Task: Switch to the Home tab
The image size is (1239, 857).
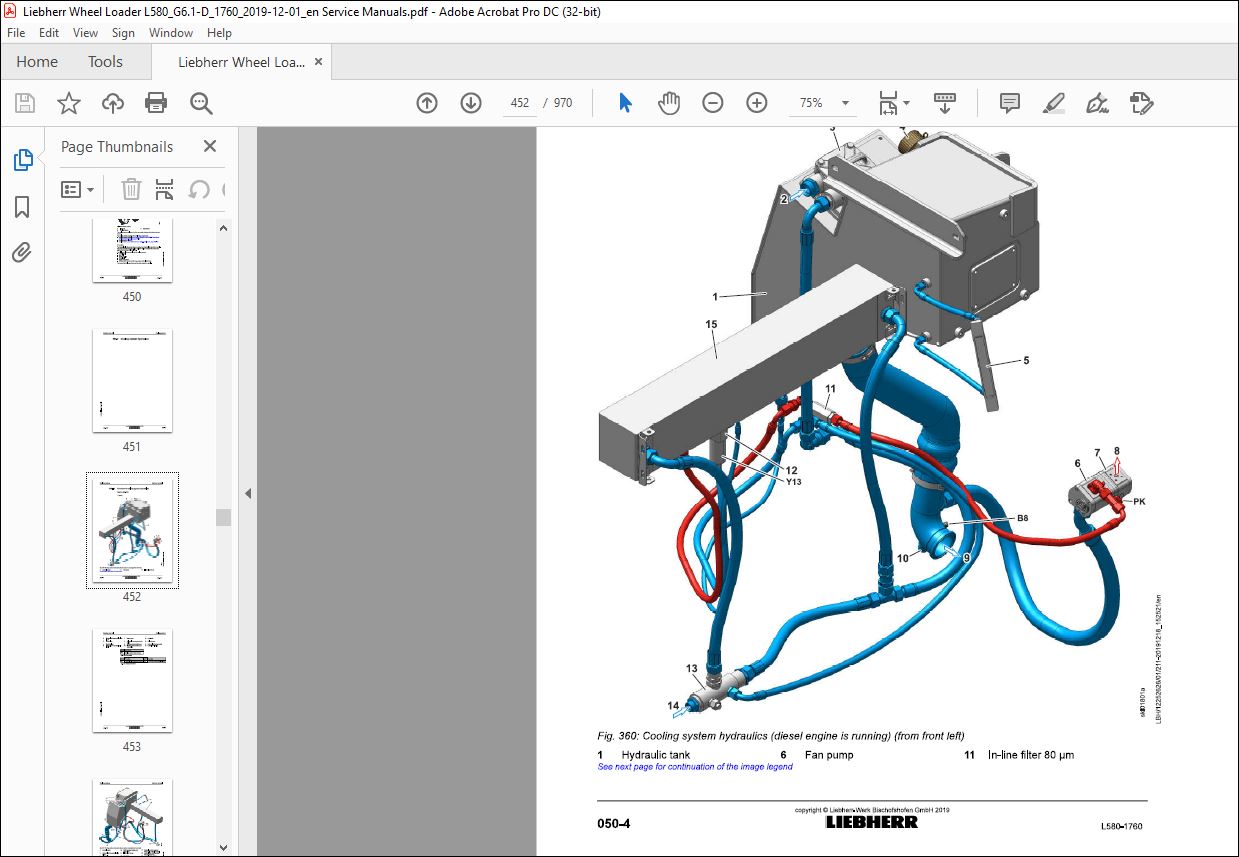Action: click(x=37, y=62)
